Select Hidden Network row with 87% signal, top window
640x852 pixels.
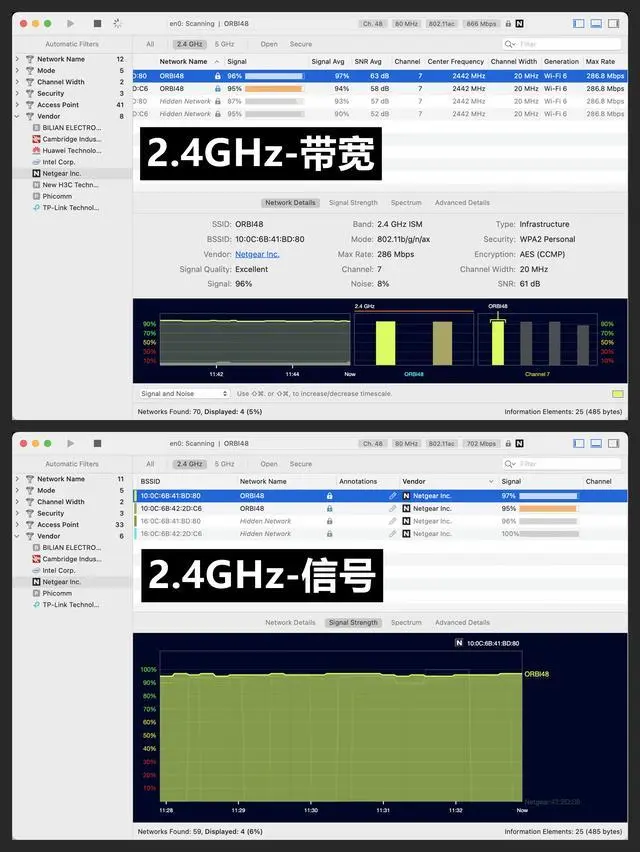[380, 102]
